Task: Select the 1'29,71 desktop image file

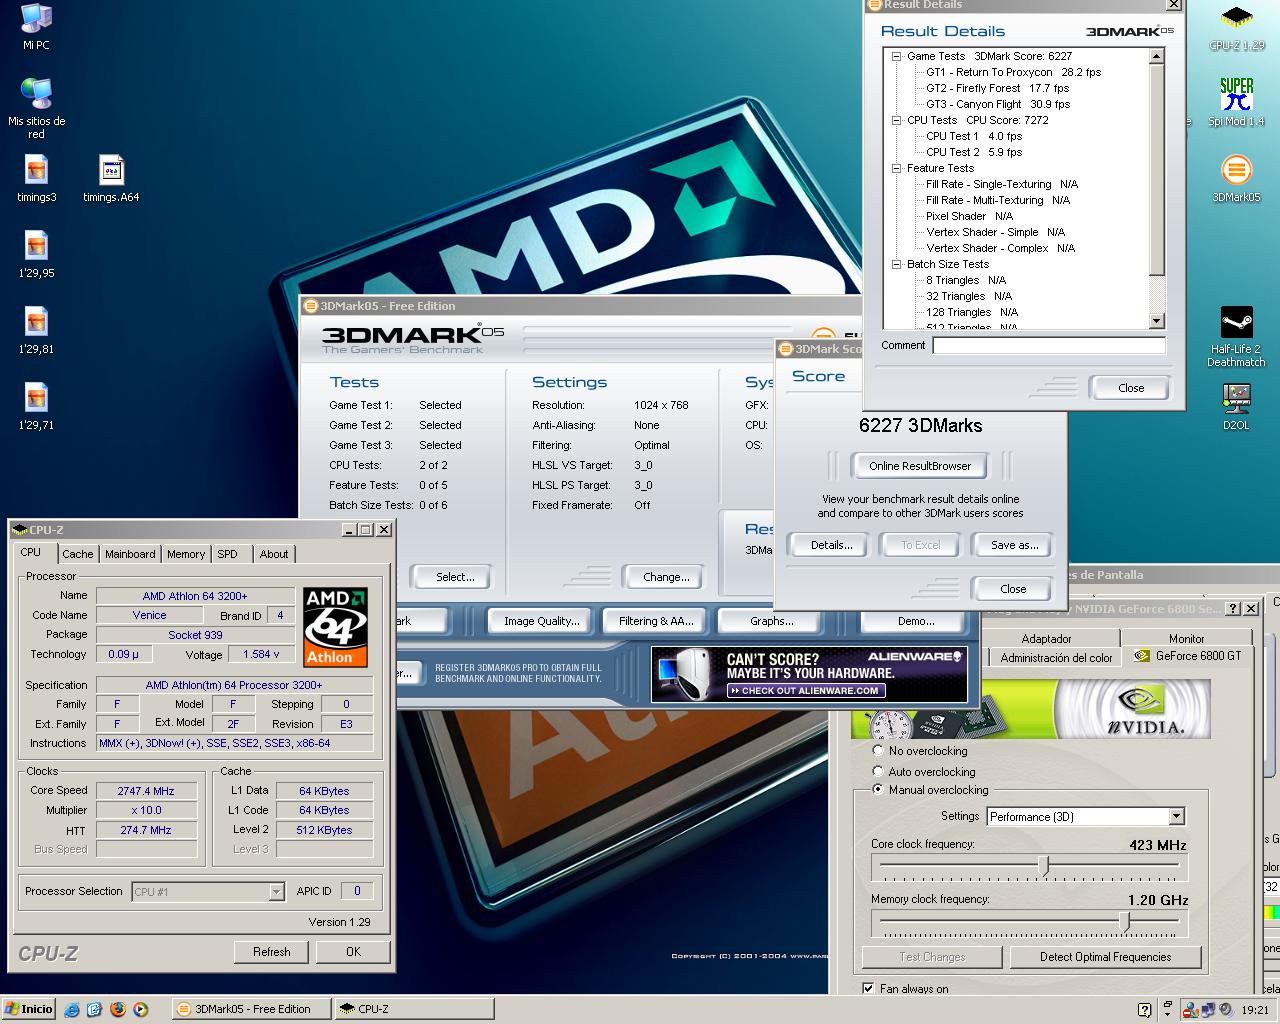Action: point(36,406)
